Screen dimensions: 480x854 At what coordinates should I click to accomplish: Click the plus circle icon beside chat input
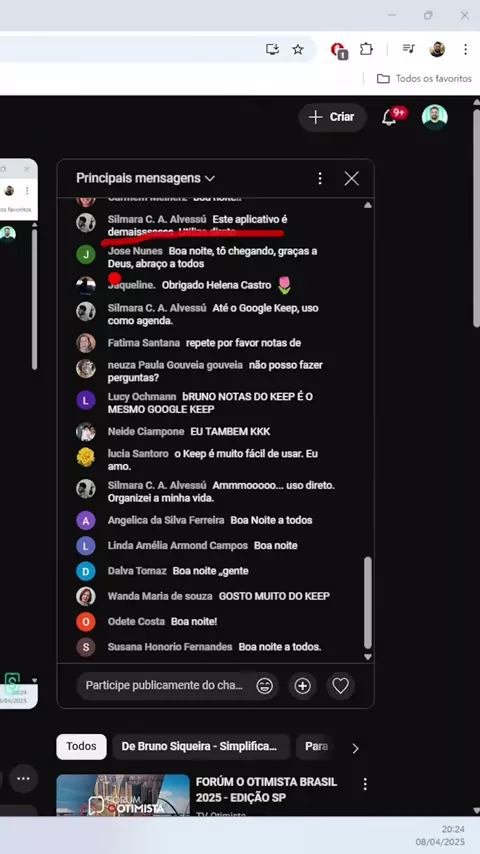tap(302, 686)
